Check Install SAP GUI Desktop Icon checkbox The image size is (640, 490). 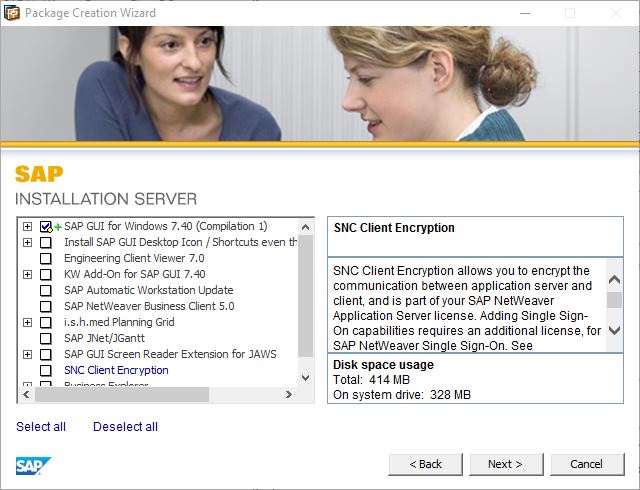tap(46, 242)
